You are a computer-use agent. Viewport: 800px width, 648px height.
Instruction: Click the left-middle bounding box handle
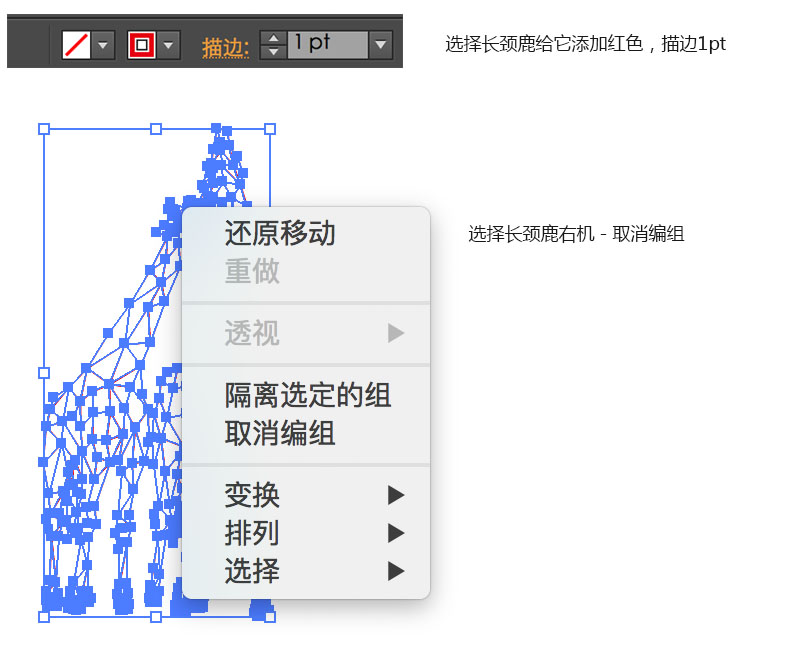point(44,373)
